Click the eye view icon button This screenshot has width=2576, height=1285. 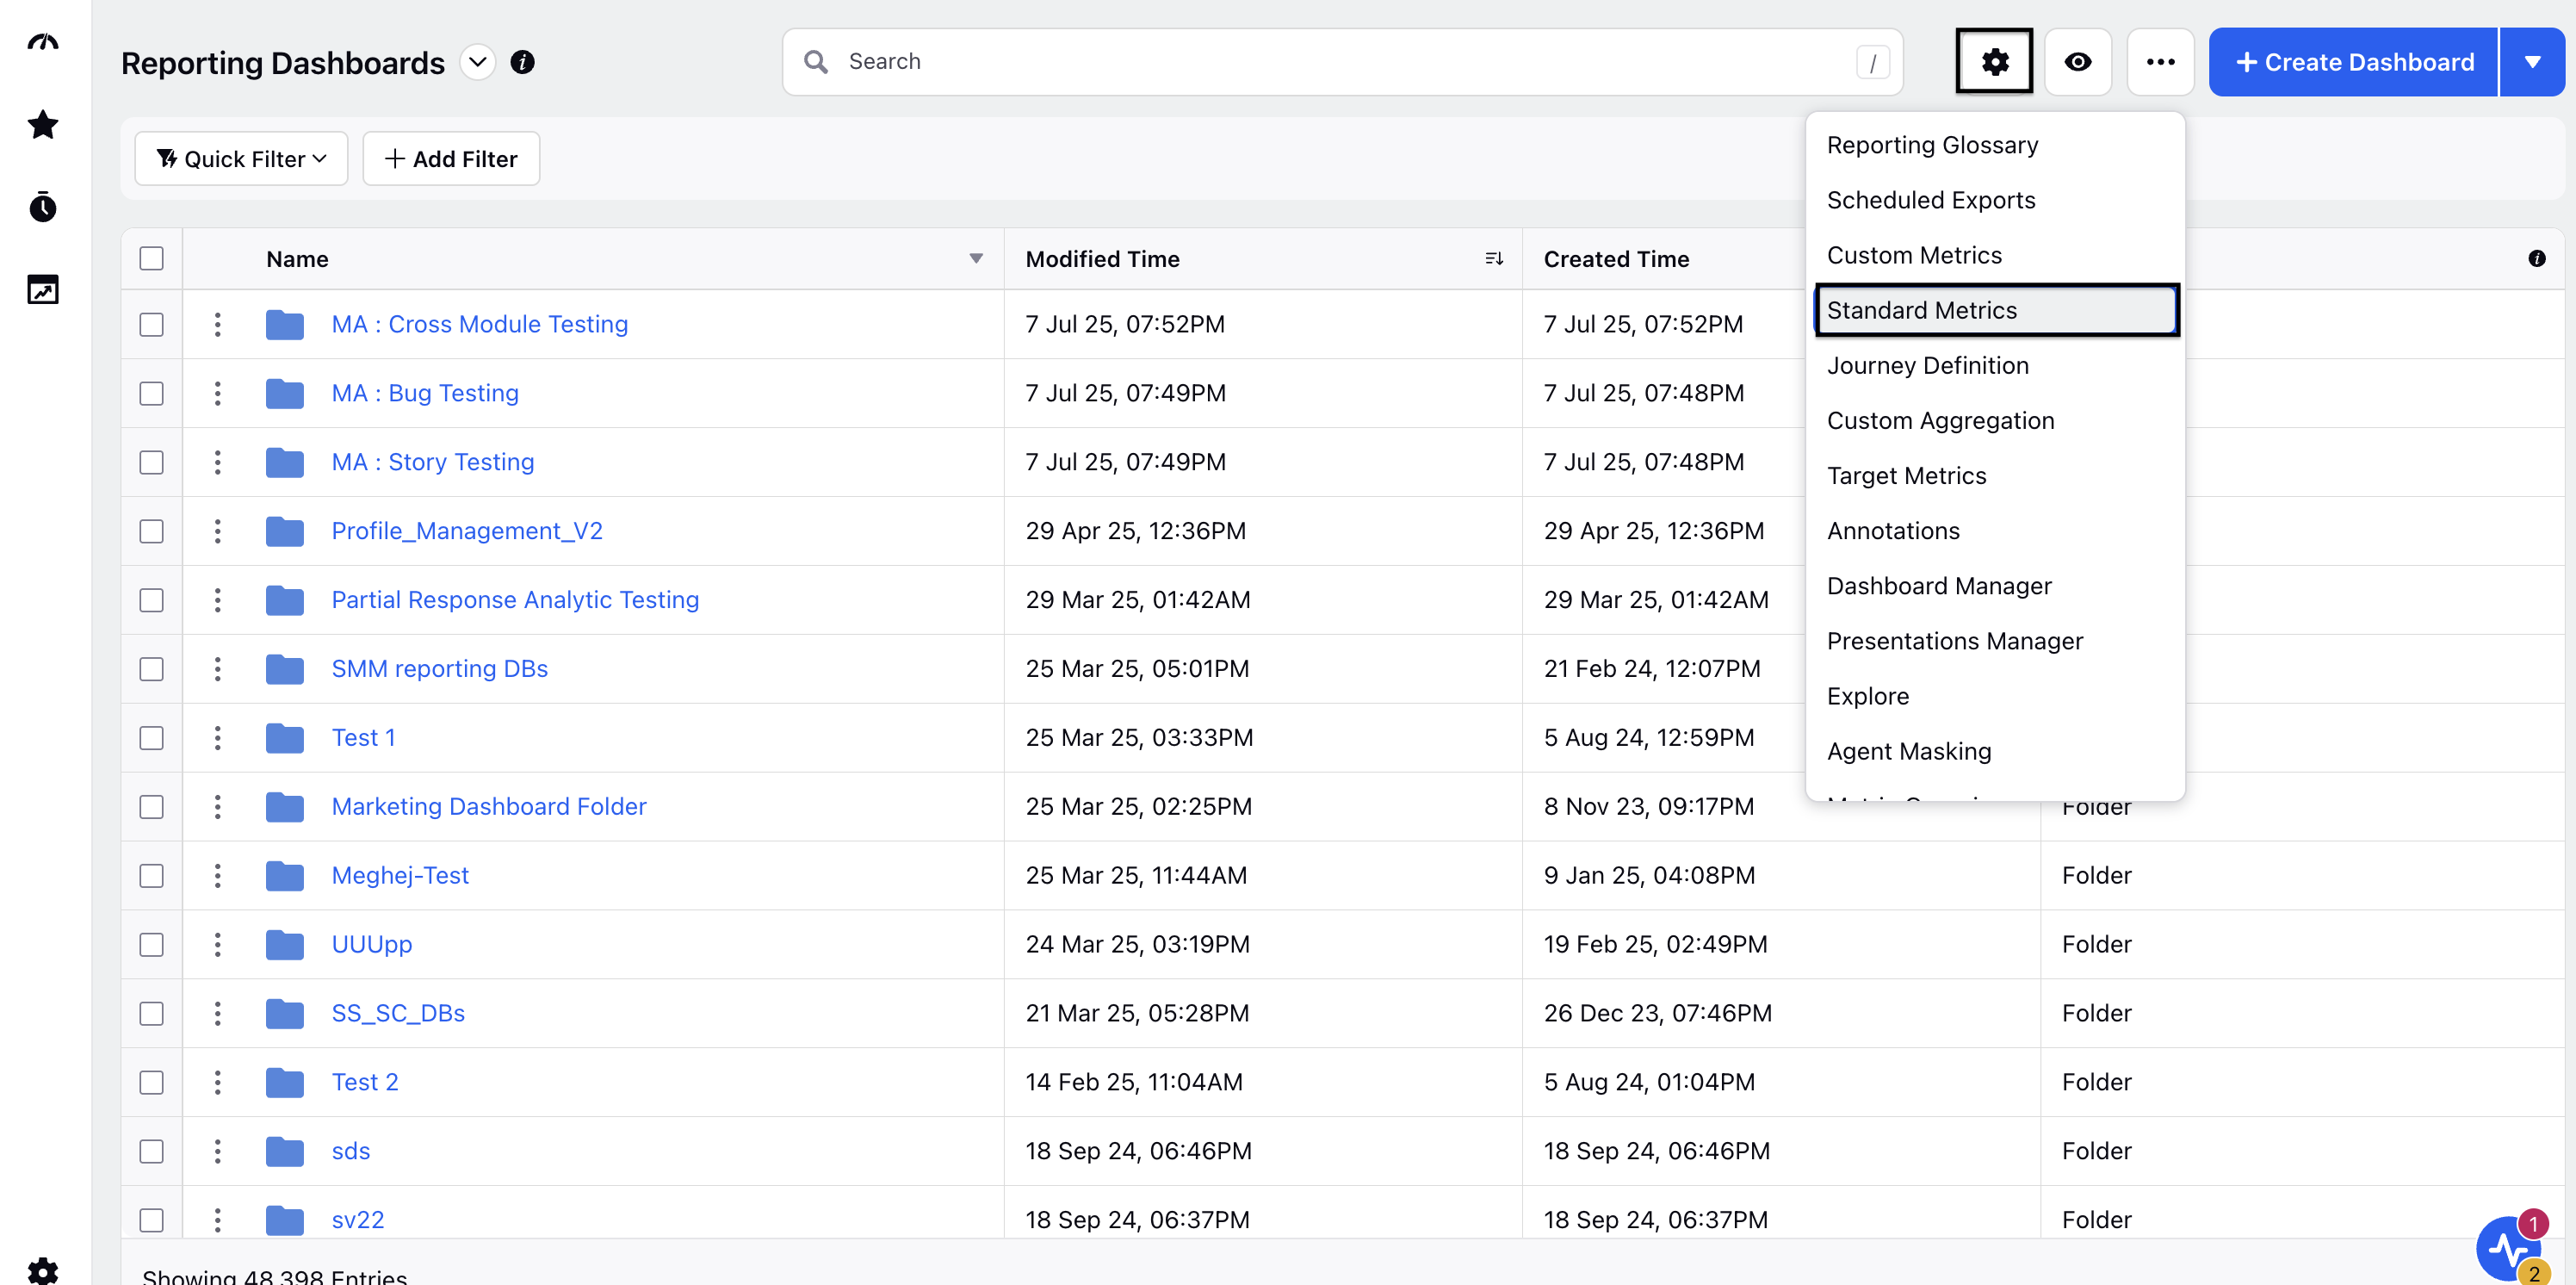tap(2077, 62)
